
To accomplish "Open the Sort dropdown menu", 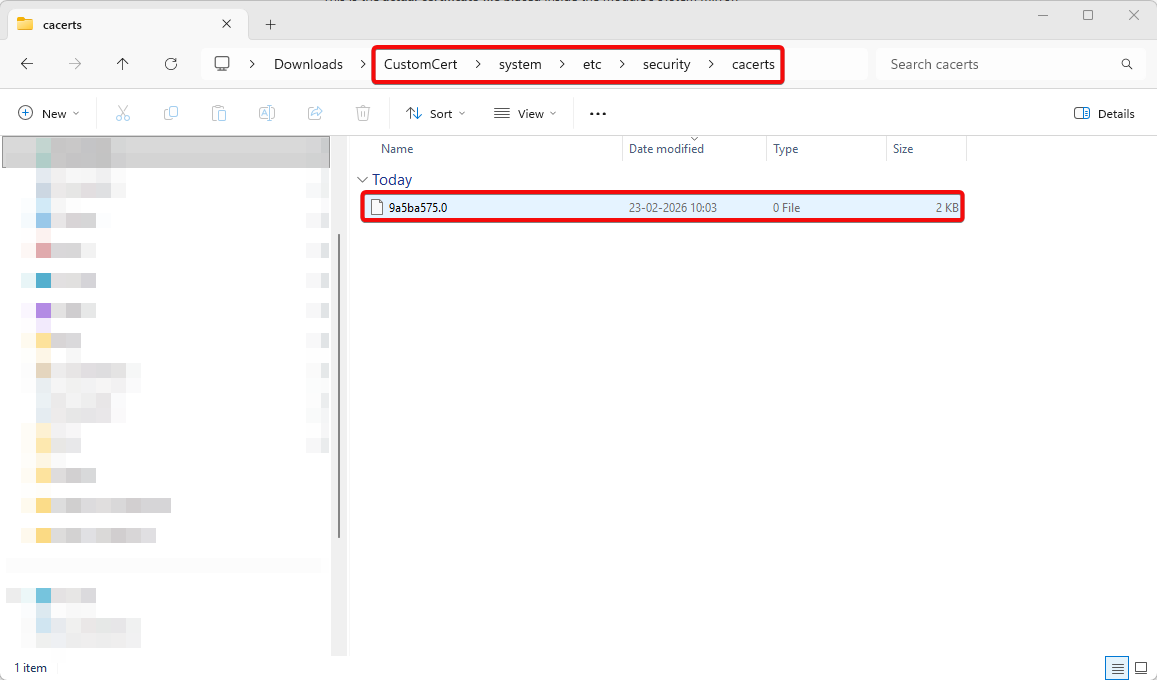I will pyautogui.click(x=435, y=114).
